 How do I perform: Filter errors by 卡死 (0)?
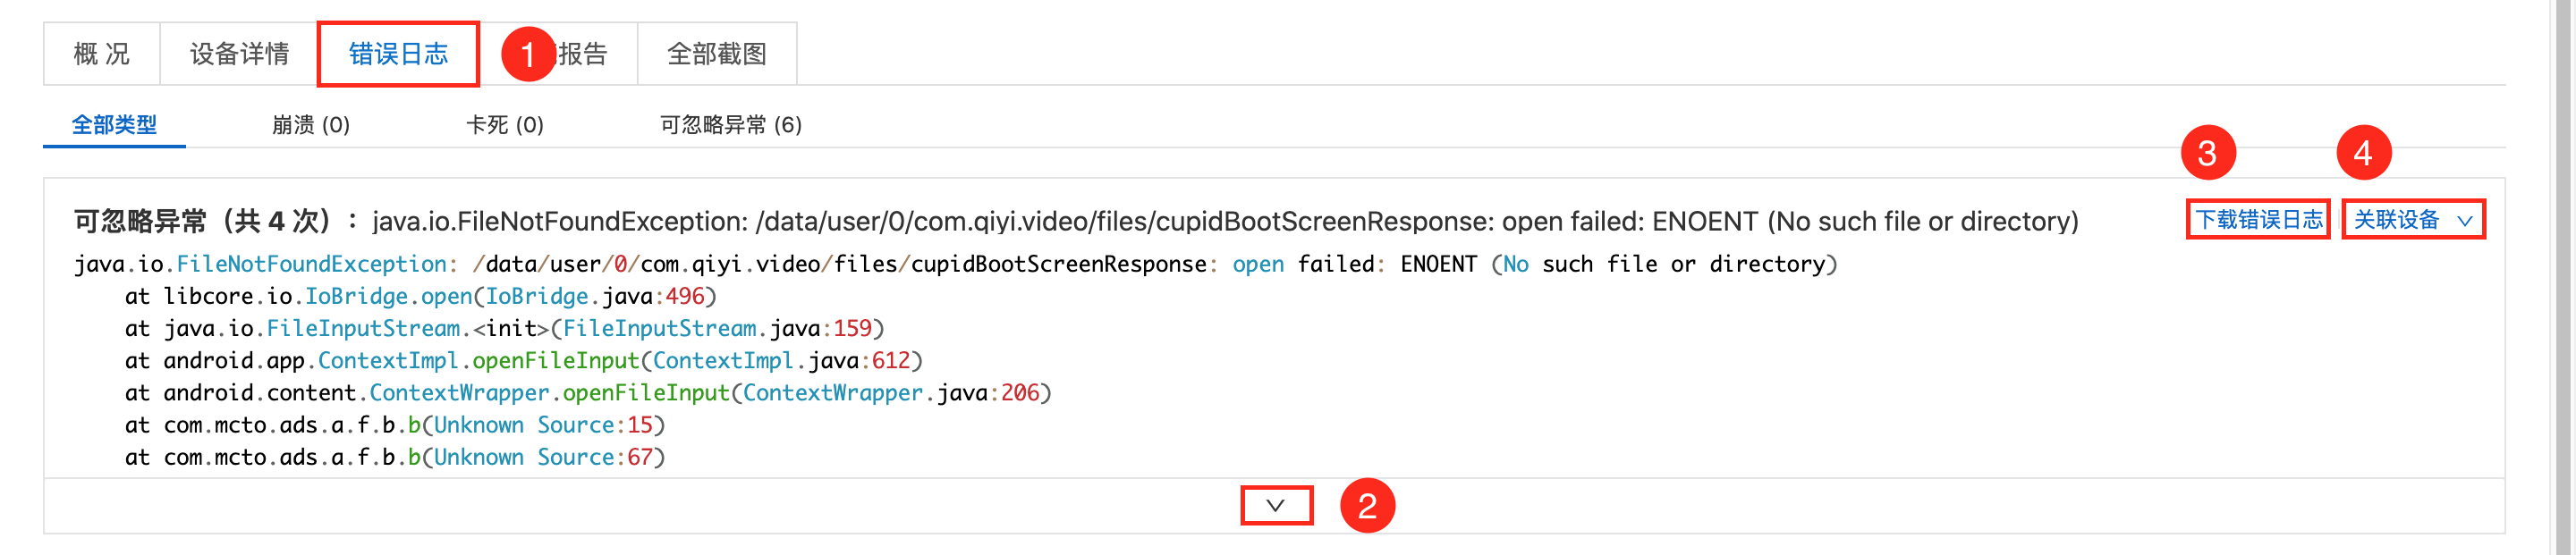(505, 125)
